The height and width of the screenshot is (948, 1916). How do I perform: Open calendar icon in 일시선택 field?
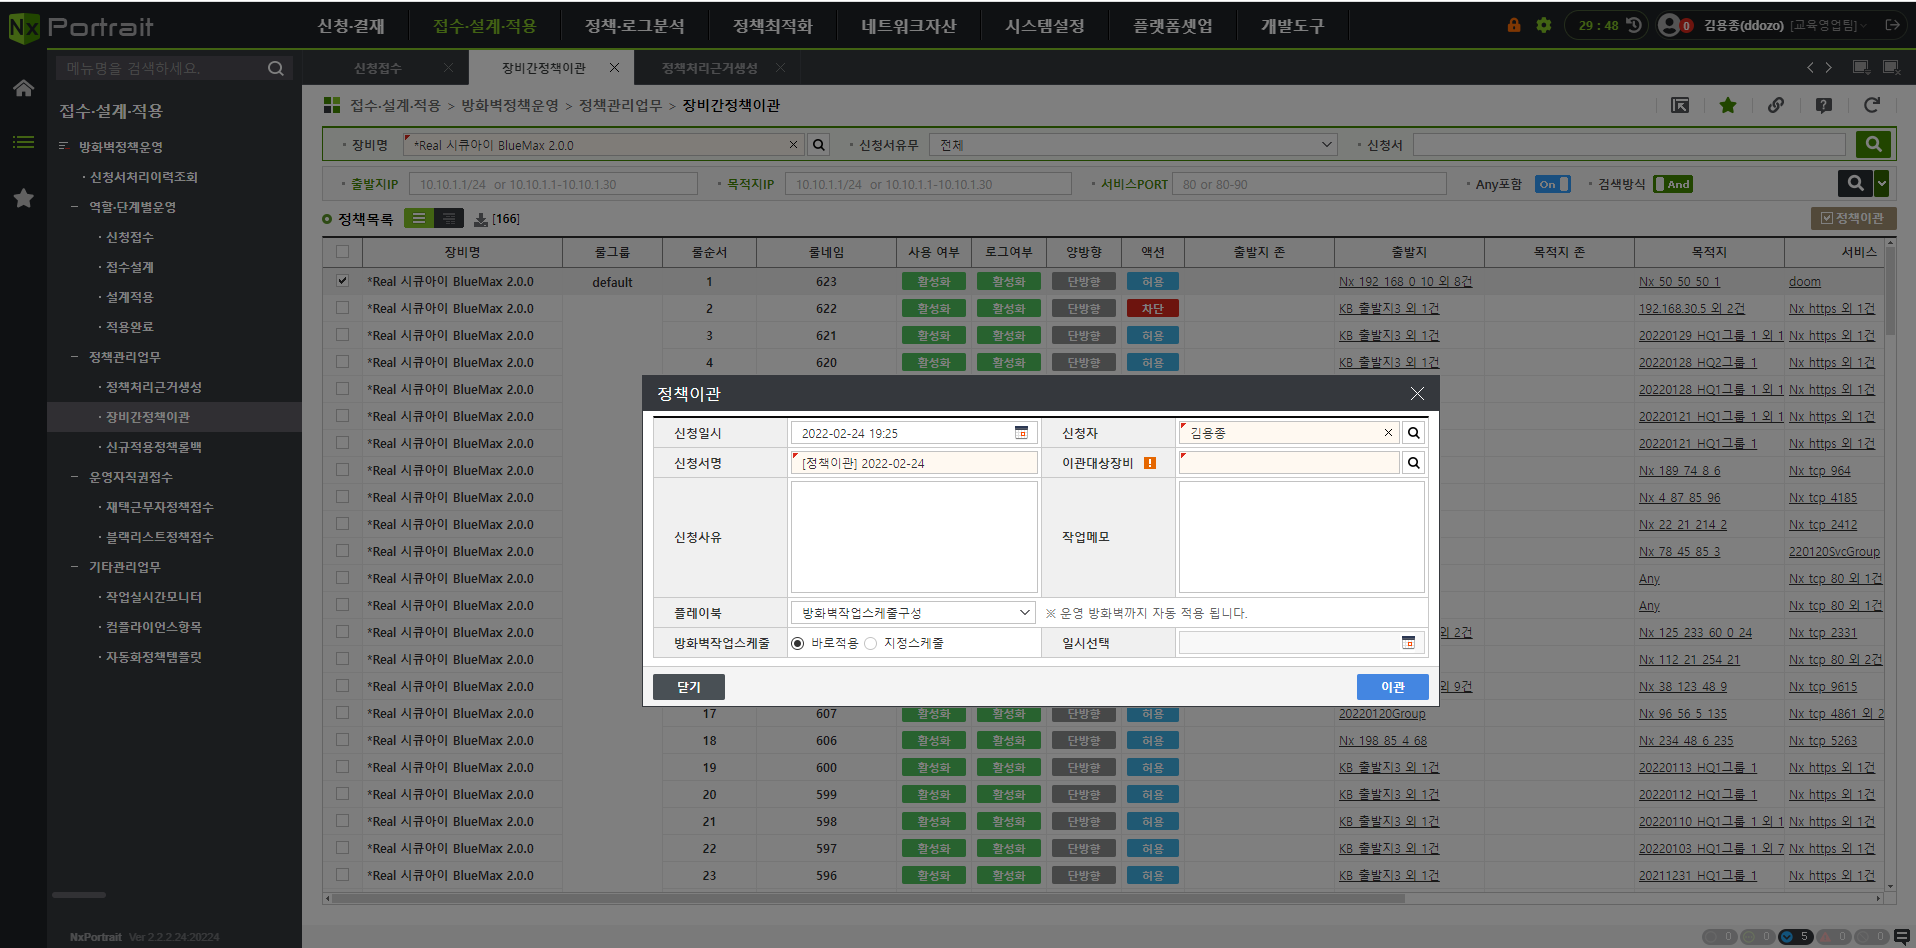click(x=1408, y=643)
